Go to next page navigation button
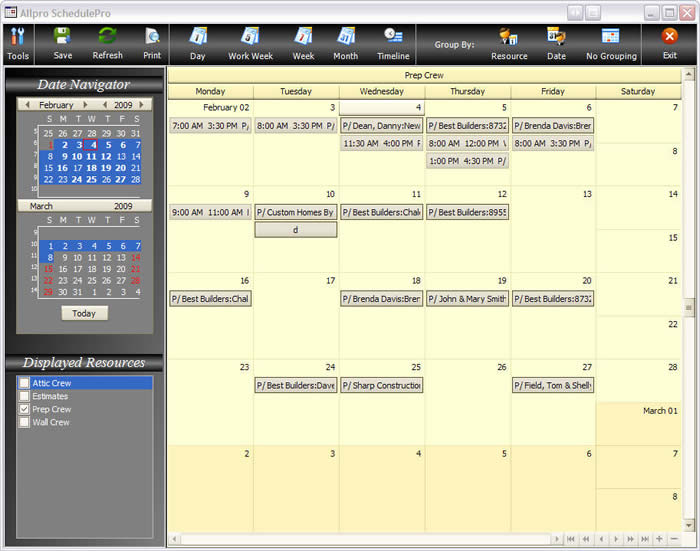 point(630,539)
